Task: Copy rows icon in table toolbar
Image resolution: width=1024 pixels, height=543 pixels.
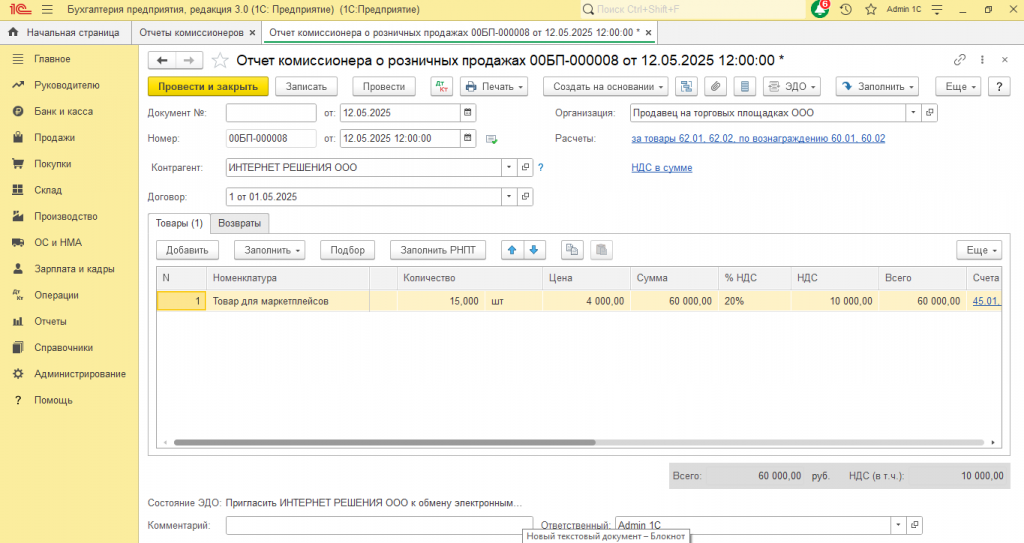Action: [572, 250]
